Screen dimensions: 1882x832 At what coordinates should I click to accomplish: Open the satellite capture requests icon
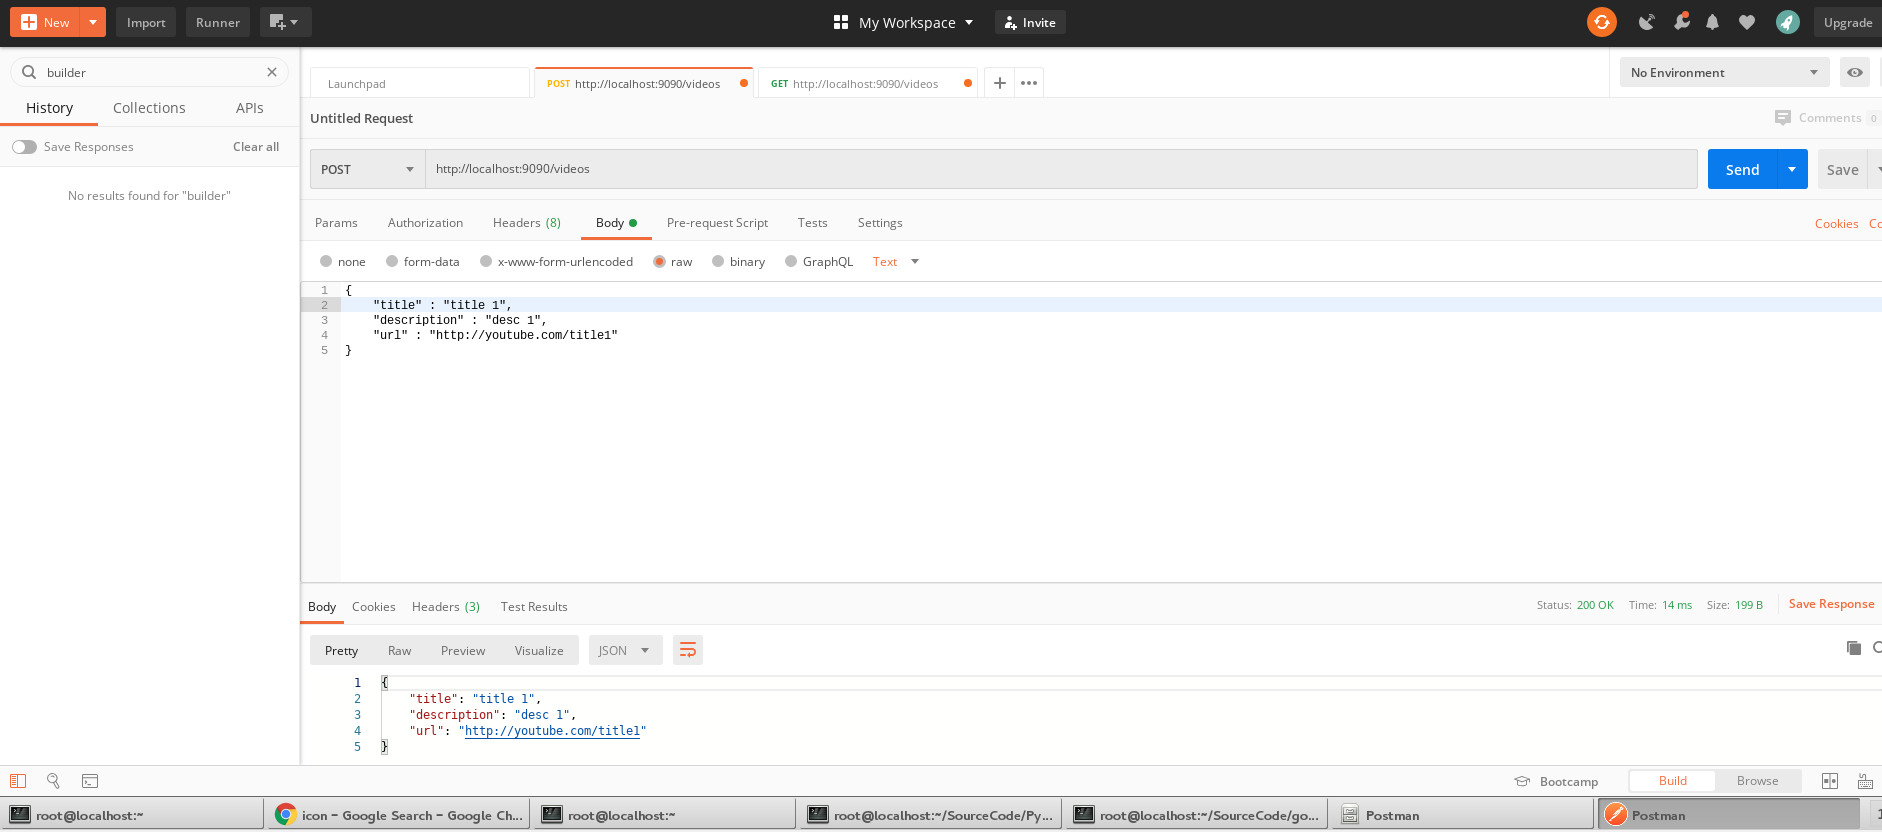point(1646,22)
